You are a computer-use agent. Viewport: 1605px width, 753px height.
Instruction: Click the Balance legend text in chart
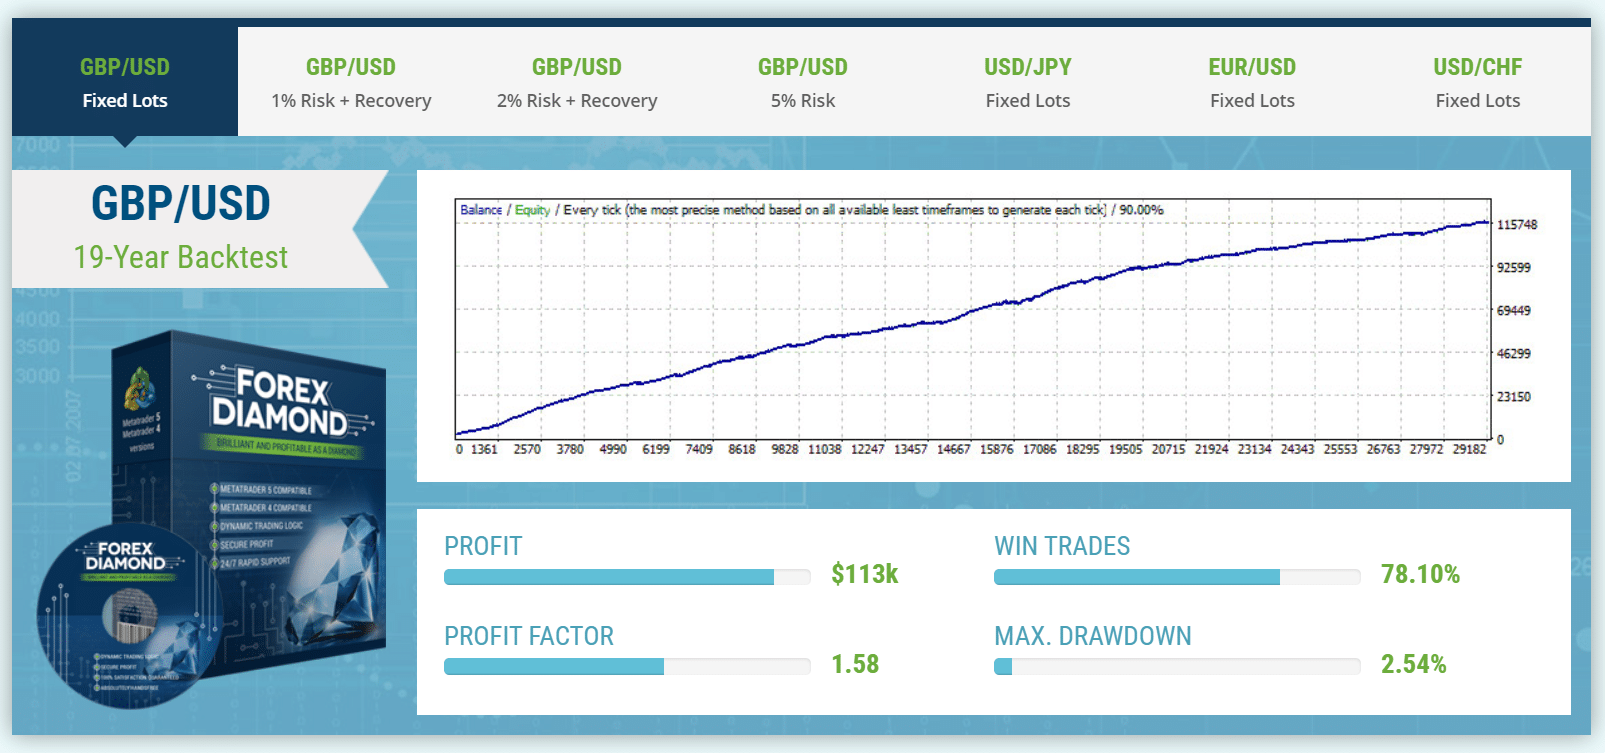pyautogui.click(x=481, y=210)
